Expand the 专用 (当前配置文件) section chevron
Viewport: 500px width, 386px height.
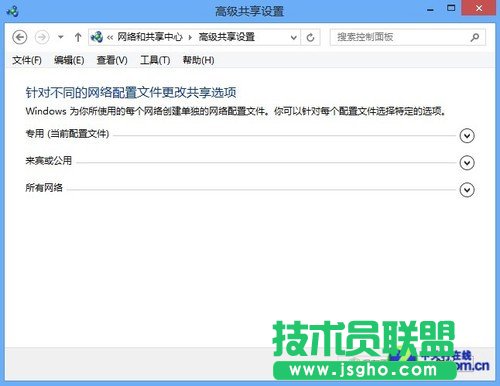coord(467,136)
